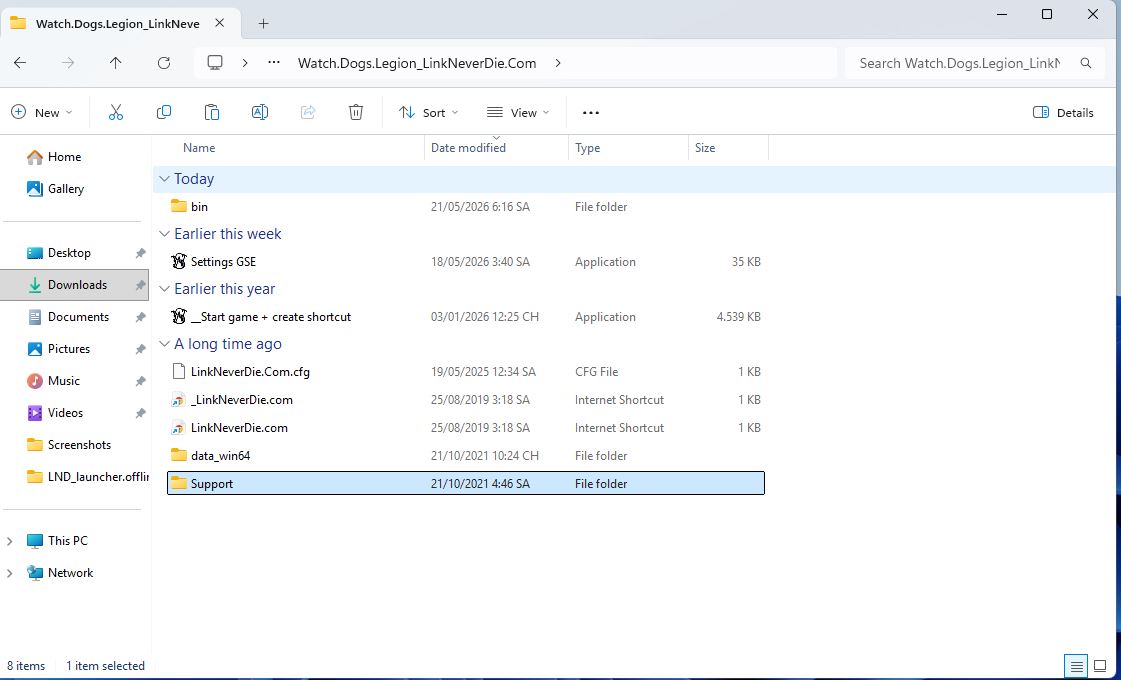The width and height of the screenshot is (1121, 680).
Task: Add a new tab with plus button
Action: [263, 24]
